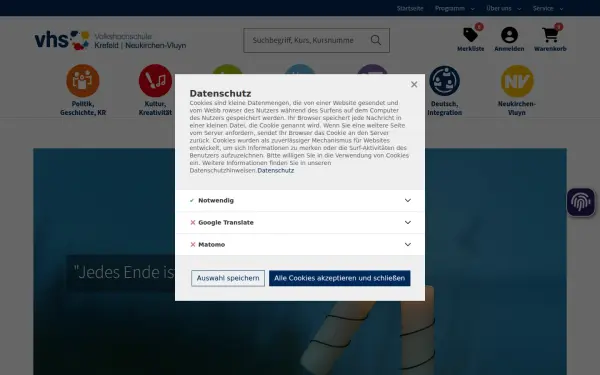Click Auswahl speichern button

pyautogui.click(x=228, y=278)
